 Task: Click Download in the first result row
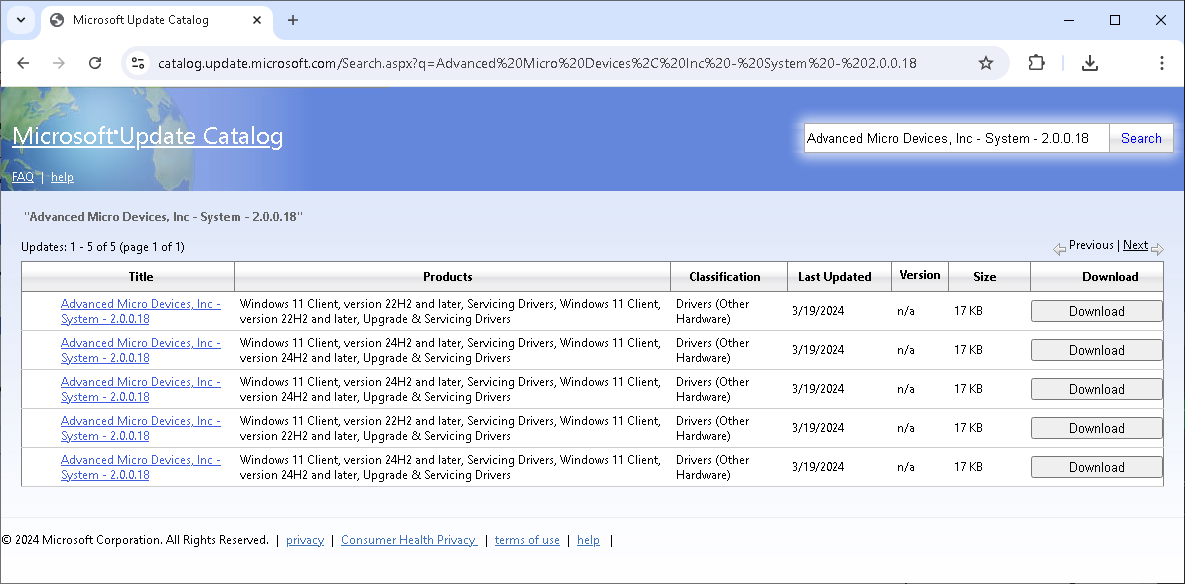[x=1097, y=311]
